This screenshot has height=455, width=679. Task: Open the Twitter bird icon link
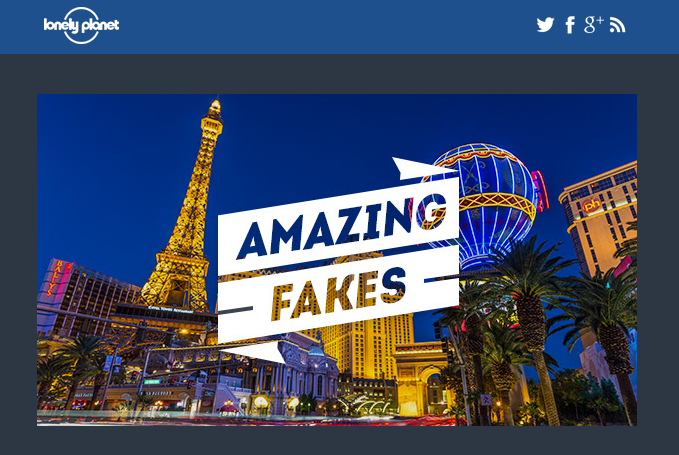(545, 25)
